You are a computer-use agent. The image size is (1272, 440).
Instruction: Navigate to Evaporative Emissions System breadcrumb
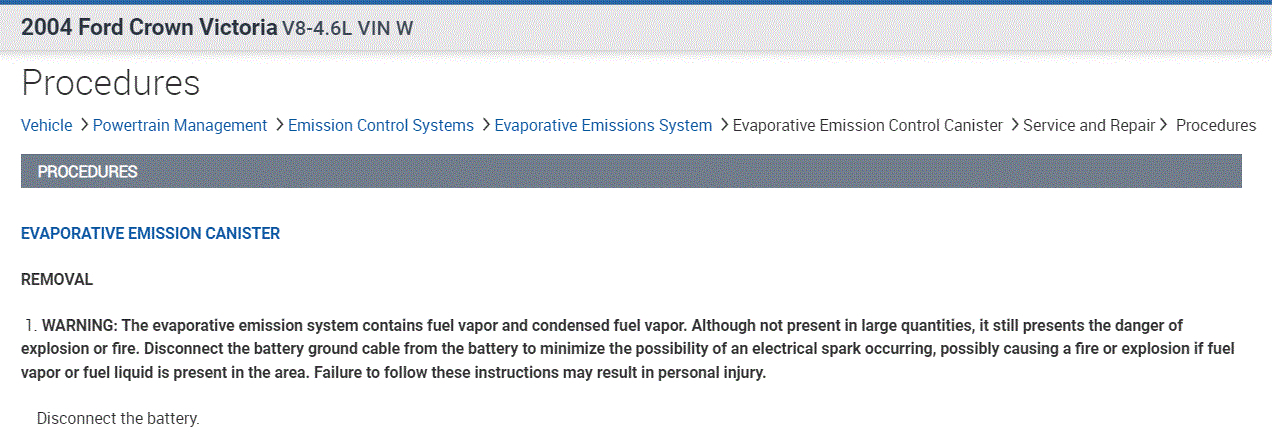(603, 126)
